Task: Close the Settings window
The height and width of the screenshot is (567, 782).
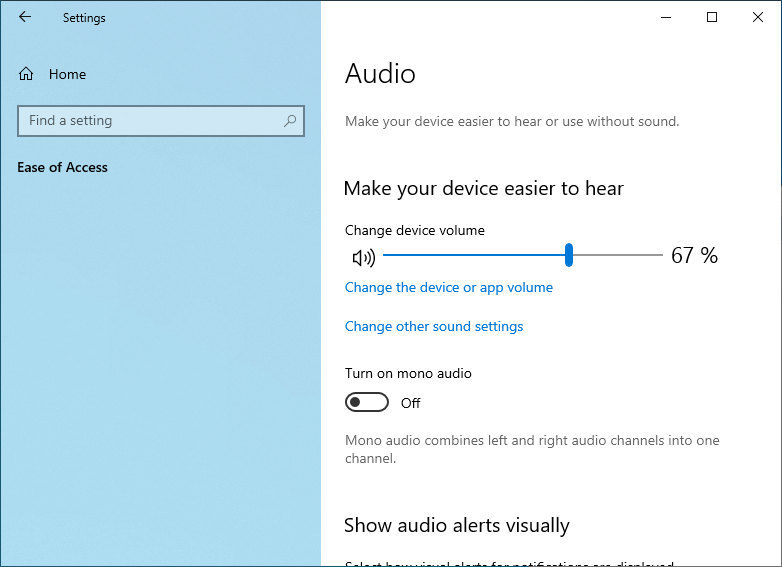Action: point(758,17)
